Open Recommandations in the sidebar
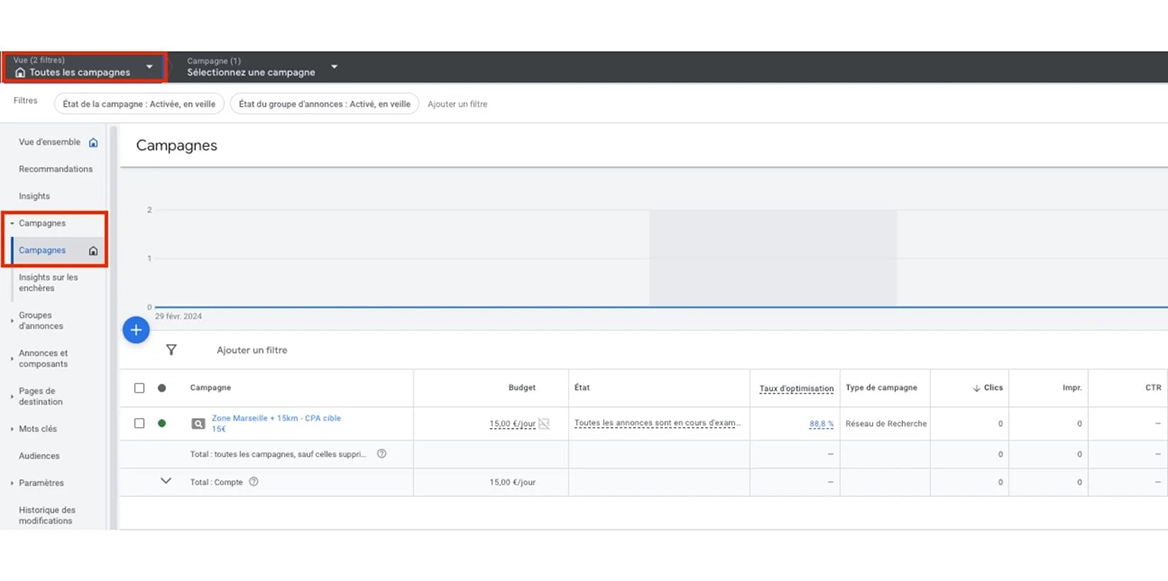Viewport: 1168px width, 581px height. coord(56,169)
